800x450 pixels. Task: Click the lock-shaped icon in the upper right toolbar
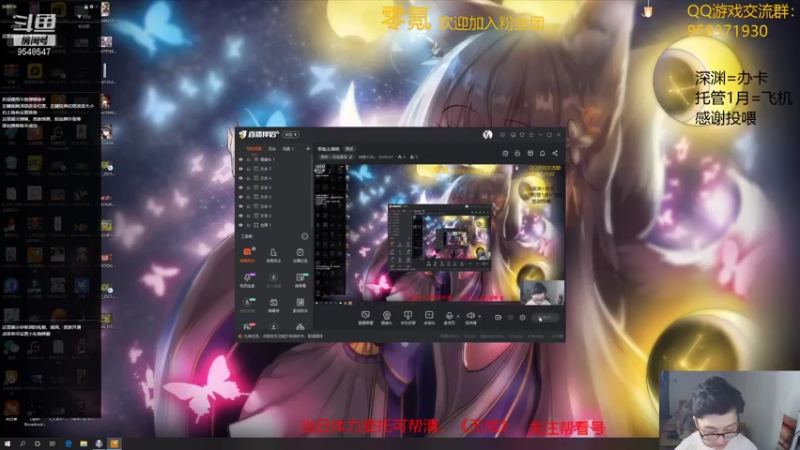tap(517, 153)
